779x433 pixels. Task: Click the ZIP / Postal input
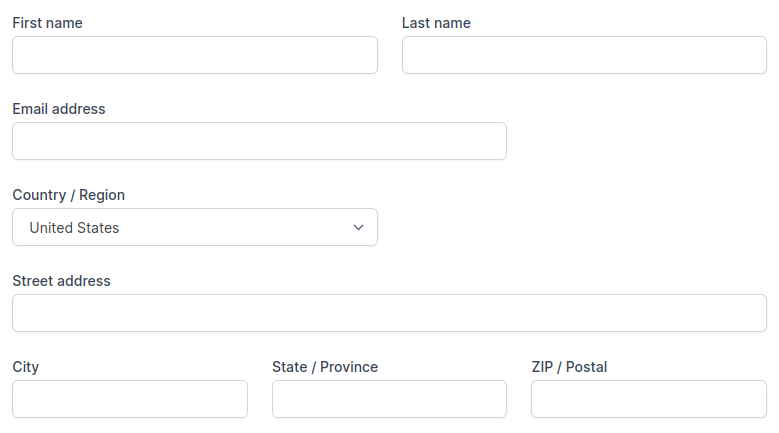click(648, 399)
